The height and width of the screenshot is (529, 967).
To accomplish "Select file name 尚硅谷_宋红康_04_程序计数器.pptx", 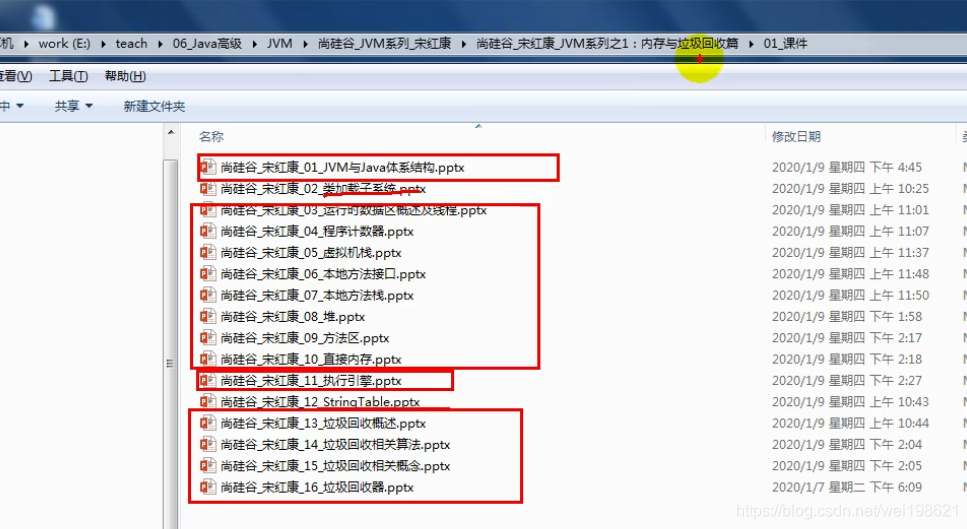I will [317, 232].
